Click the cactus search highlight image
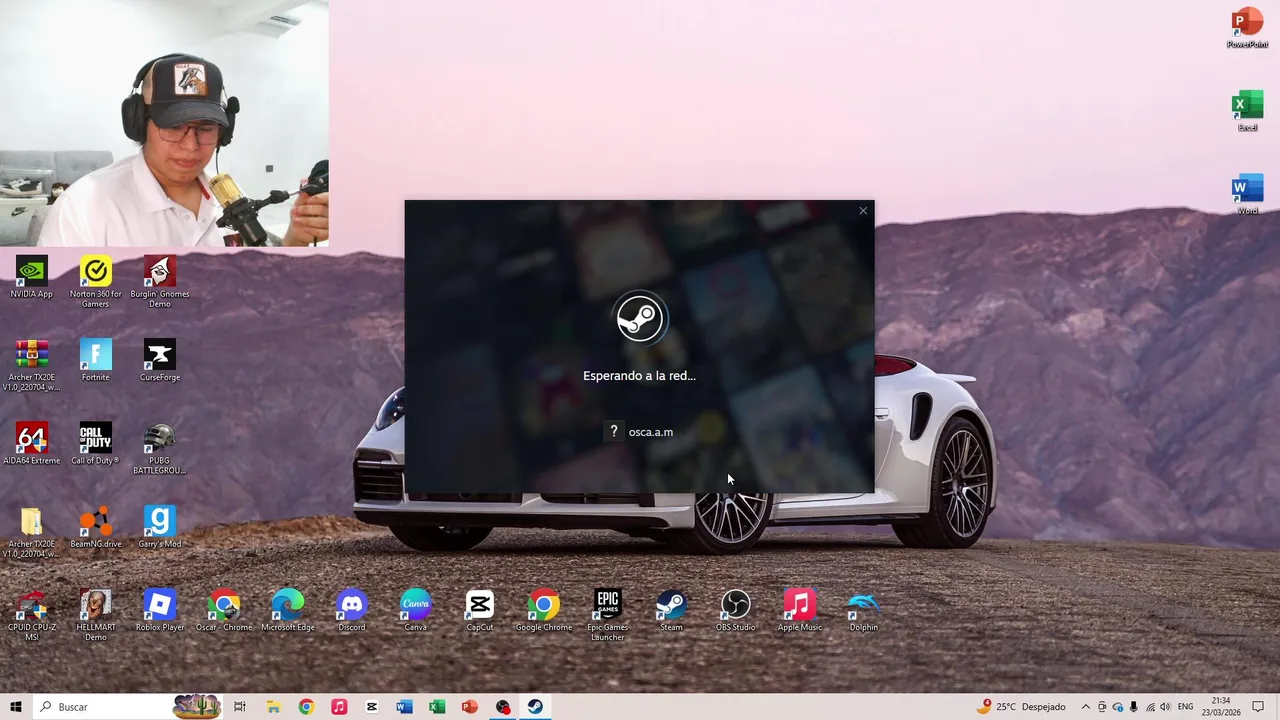This screenshot has width=1280, height=720. (197, 706)
